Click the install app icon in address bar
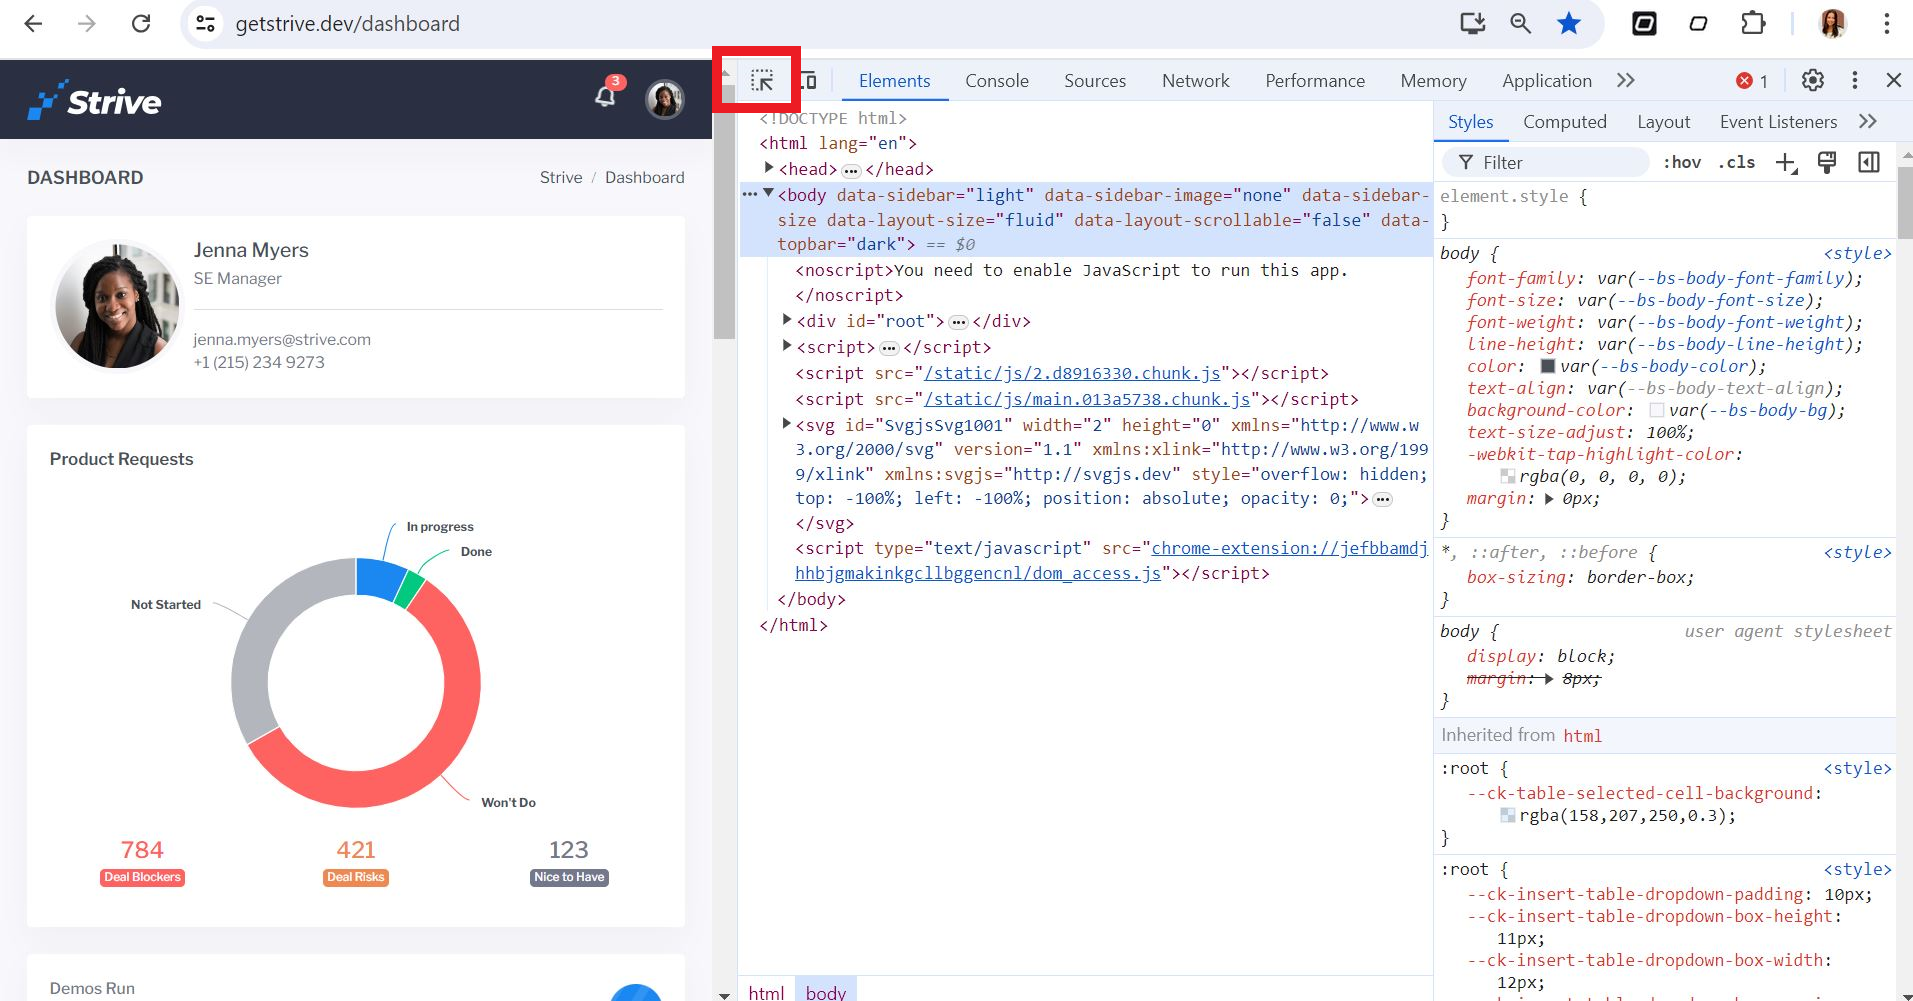 coord(1472,23)
